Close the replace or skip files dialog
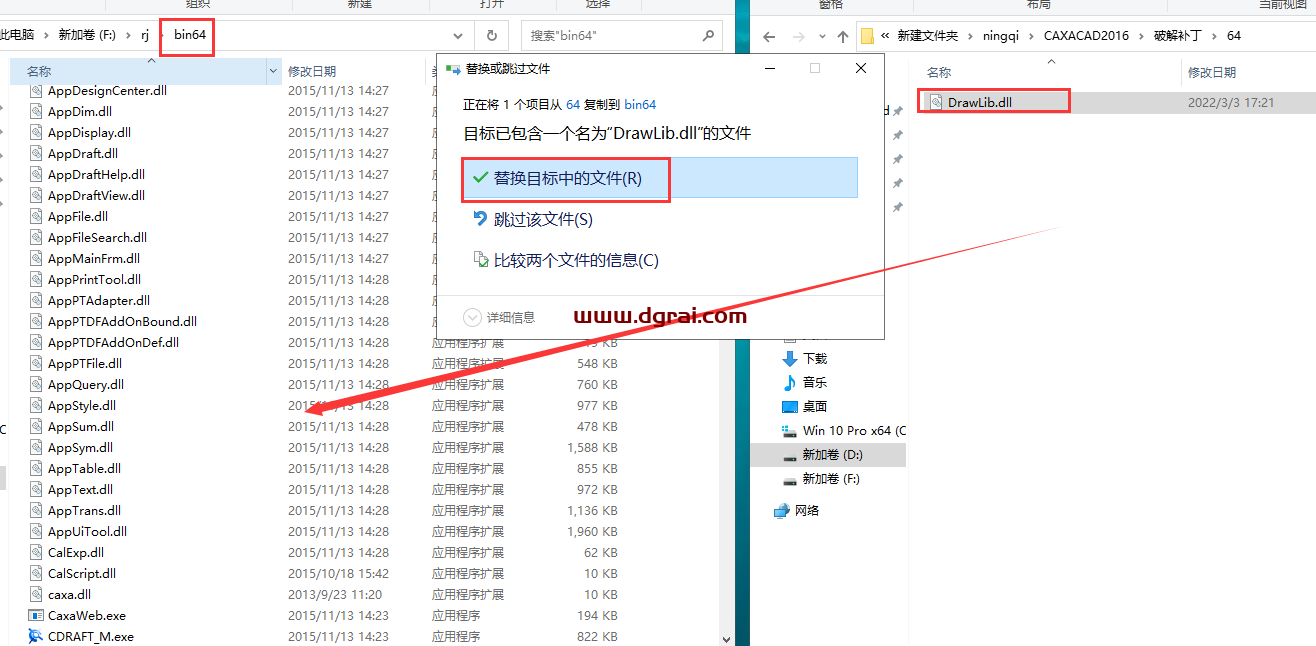Image resolution: width=1316 pixels, height=646 pixels. [861, 68]
